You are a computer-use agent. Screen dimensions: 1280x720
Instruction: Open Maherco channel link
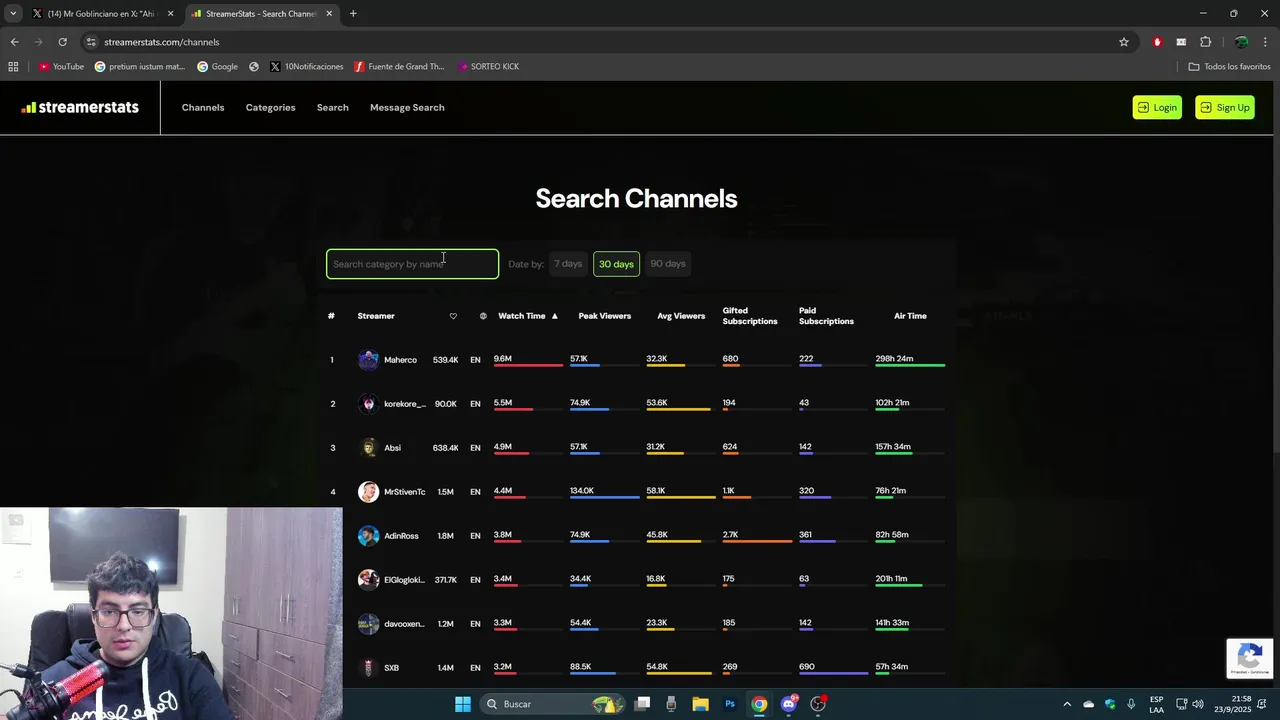400,360
